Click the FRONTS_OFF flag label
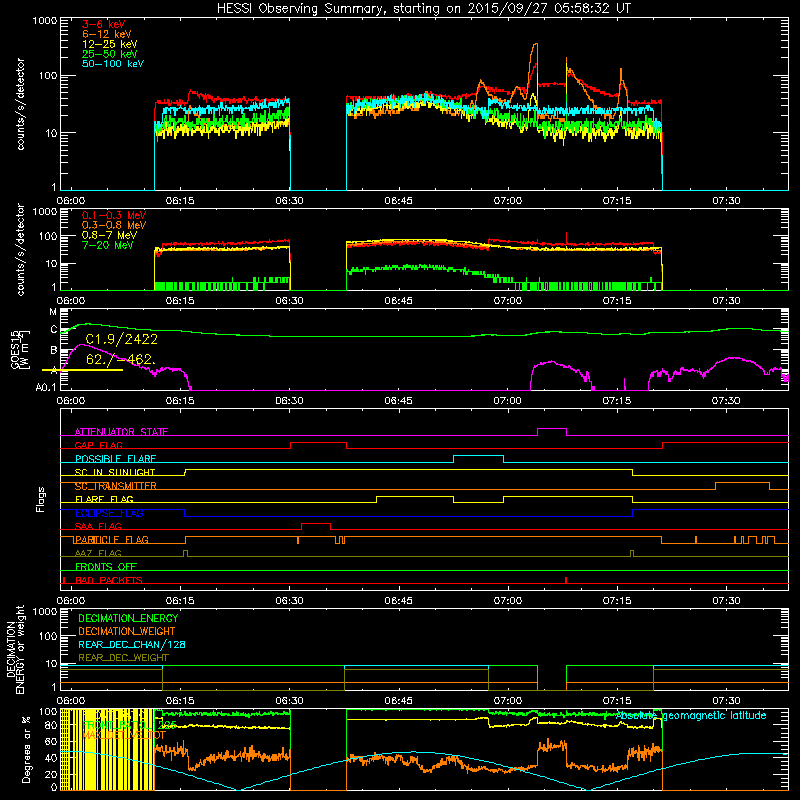 coord(106,567)
